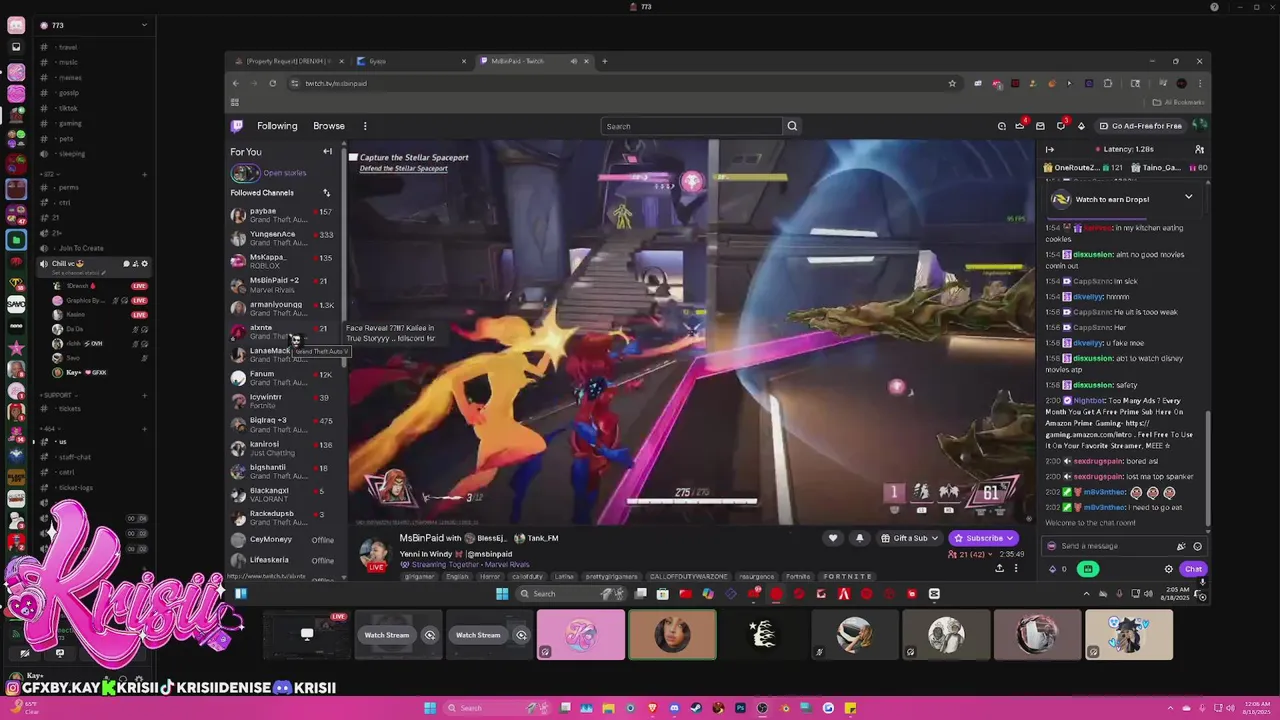Click the Twitch search input field
The height and width of the screenshot is (720, 1280).
(x=691, y=126)
